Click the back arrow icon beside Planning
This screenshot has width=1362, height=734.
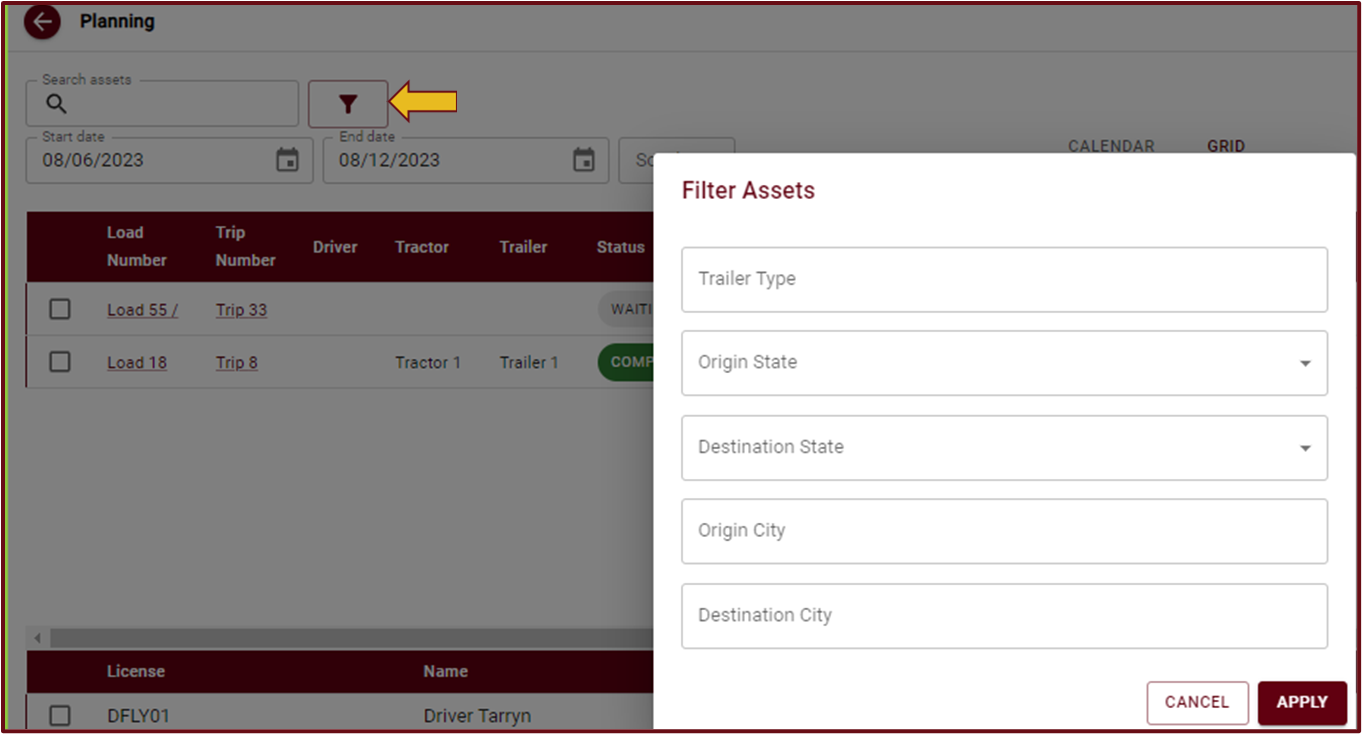42,22
